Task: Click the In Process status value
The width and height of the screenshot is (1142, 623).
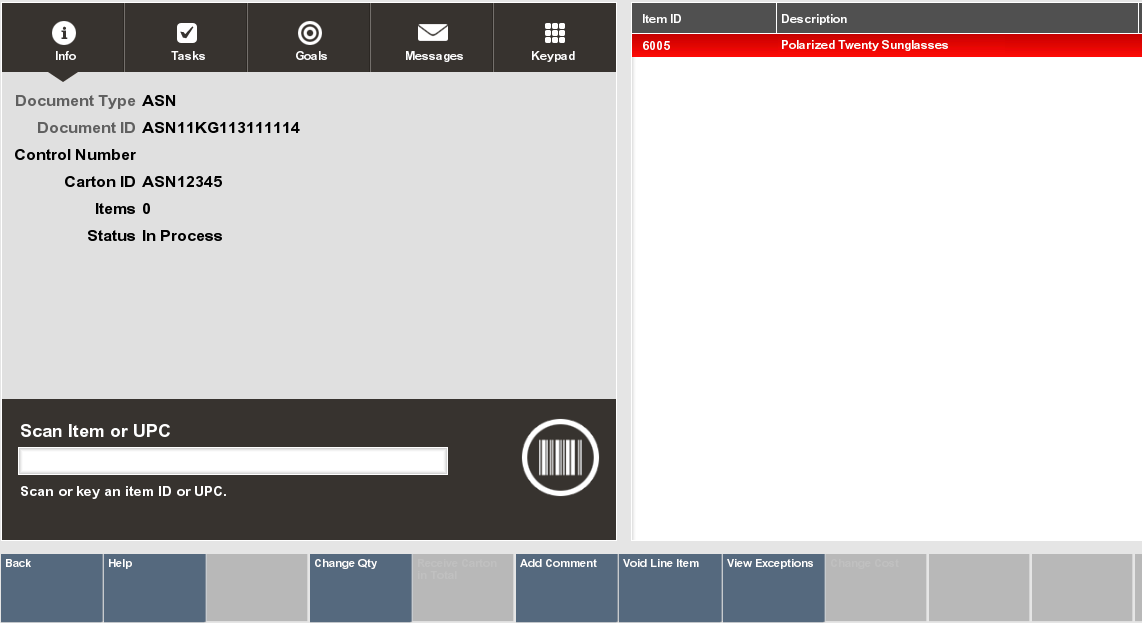Action: point(182,236)
